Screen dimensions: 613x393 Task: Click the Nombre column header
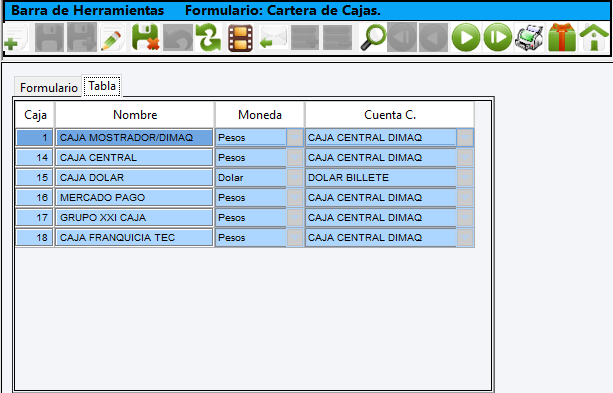click(x=135, y=115)
